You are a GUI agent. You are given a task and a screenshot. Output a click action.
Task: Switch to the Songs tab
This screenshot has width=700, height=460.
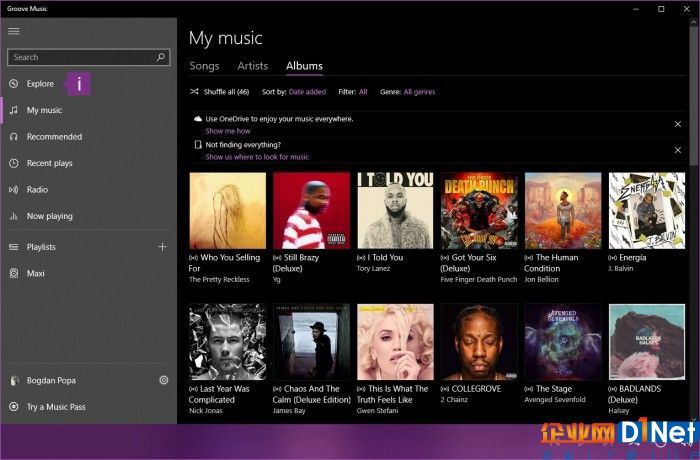pyautogui.click(x=204, y=66)
